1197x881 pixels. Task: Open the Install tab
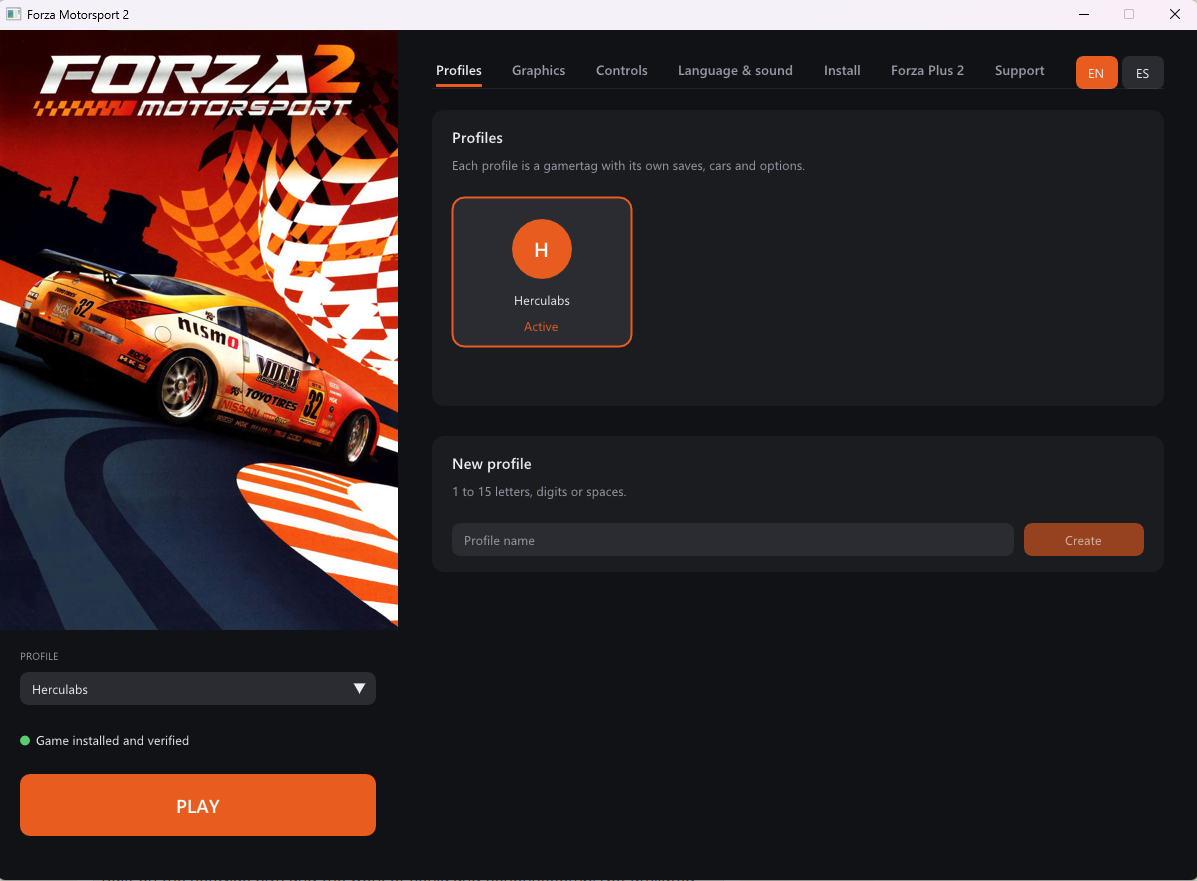(x=842, y=70)
